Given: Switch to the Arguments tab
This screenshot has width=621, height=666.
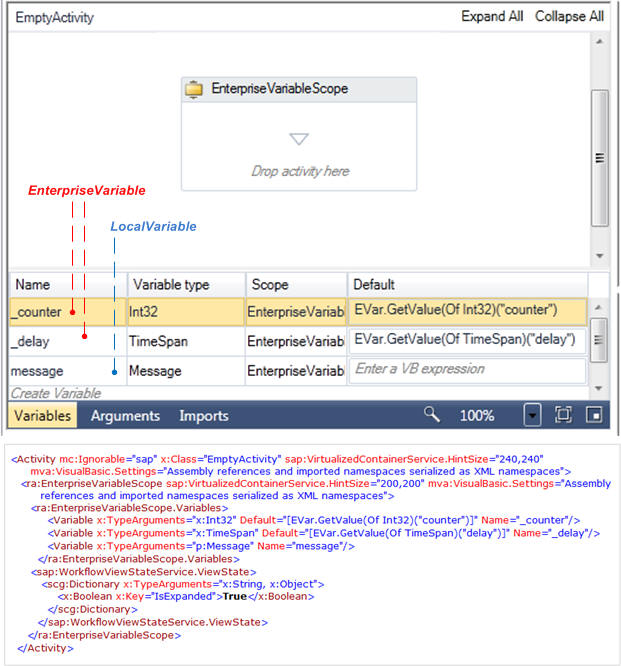Looking at the screenshot, I should pos(125,416).
